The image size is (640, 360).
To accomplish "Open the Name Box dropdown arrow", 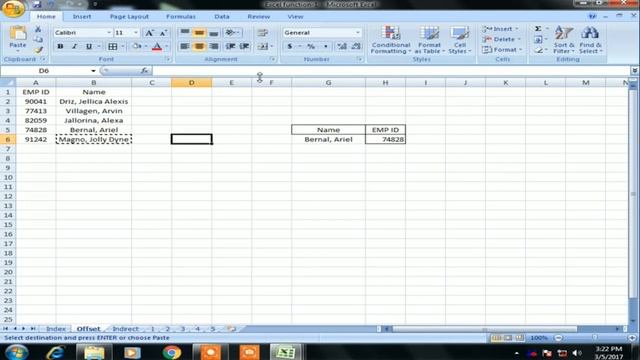I will click(93, 71).
